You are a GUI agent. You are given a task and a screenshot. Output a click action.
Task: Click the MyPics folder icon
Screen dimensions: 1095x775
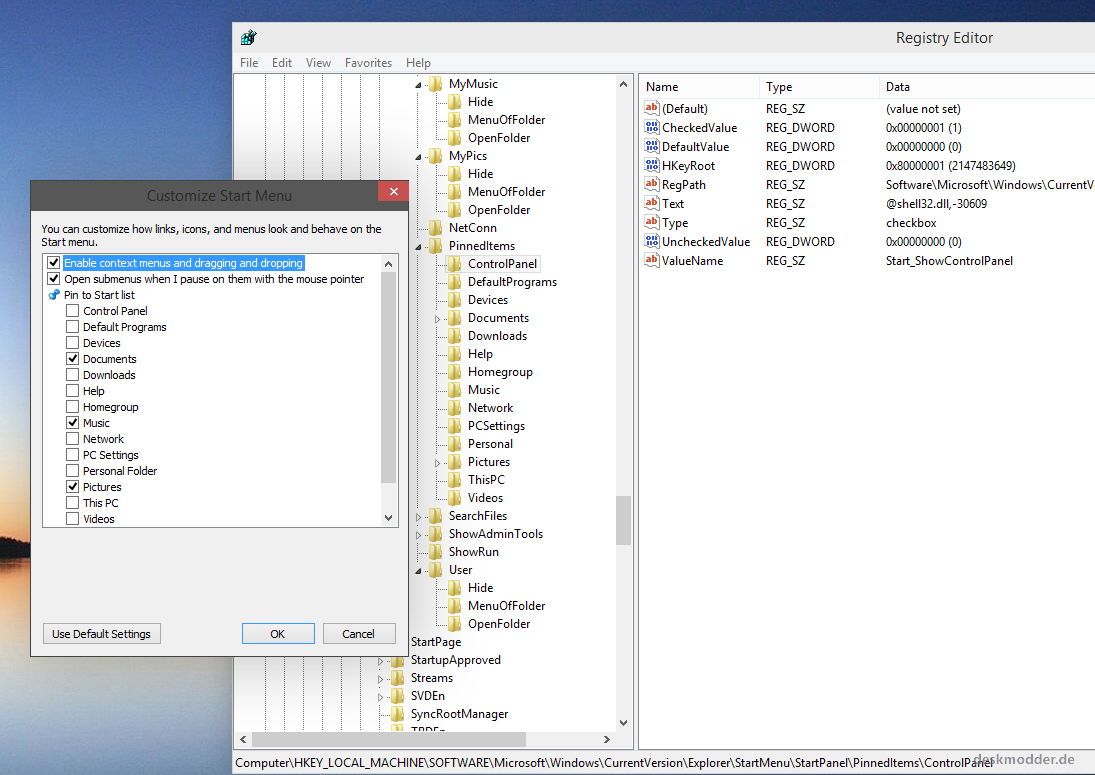tap(436, 156)
